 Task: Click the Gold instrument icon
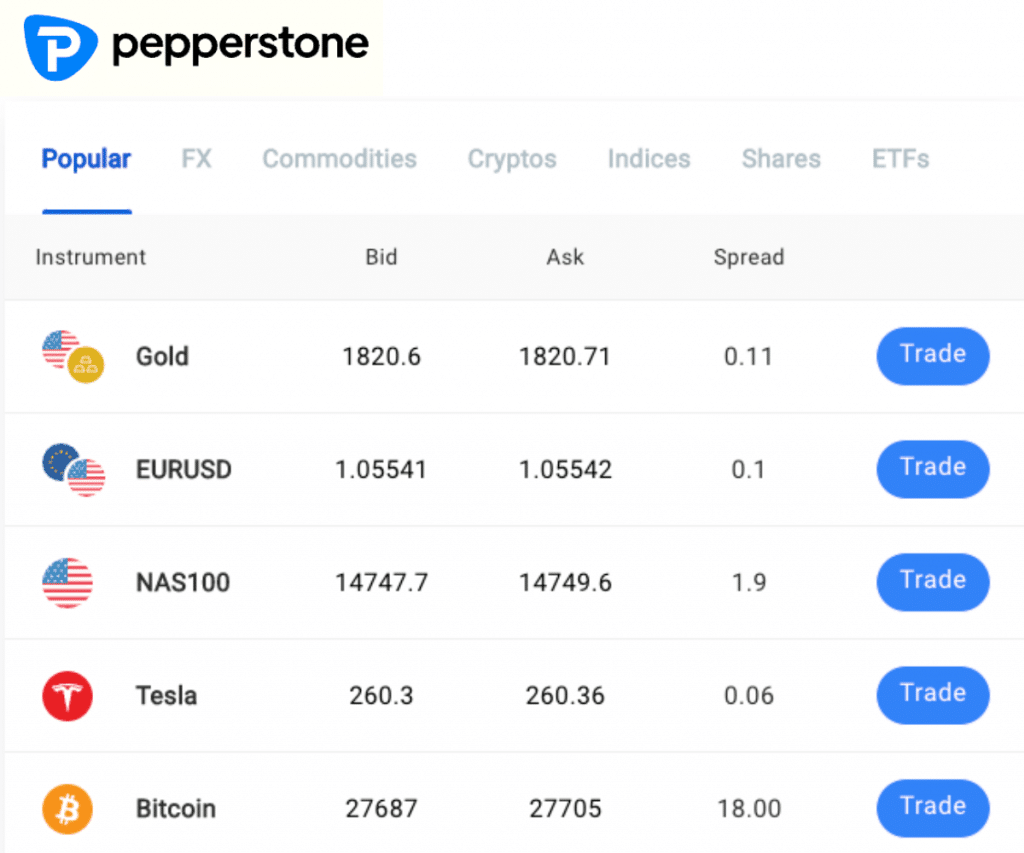(x=73, y=358)
